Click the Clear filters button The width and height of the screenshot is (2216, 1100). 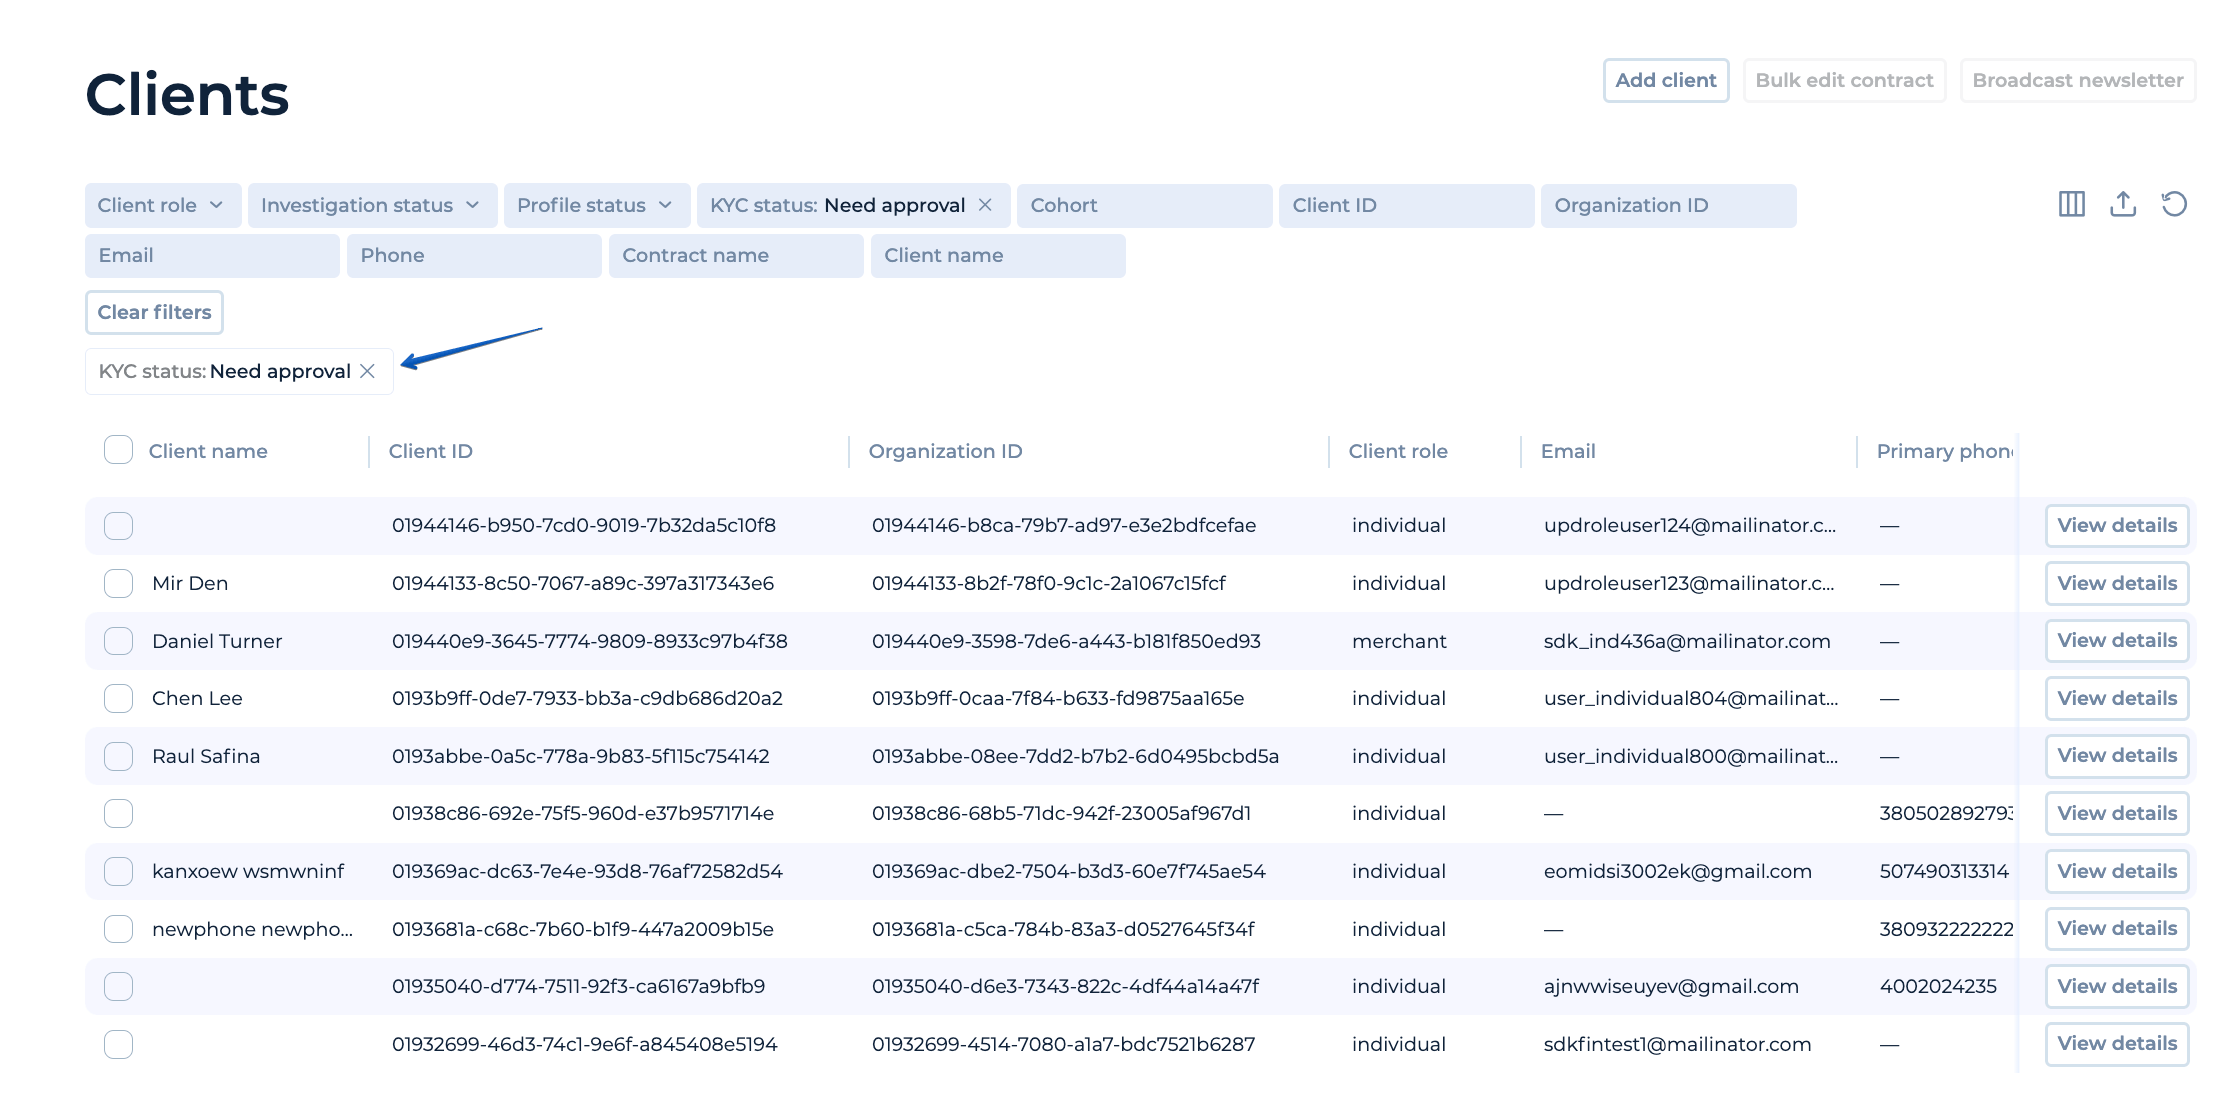coord(154,312)
